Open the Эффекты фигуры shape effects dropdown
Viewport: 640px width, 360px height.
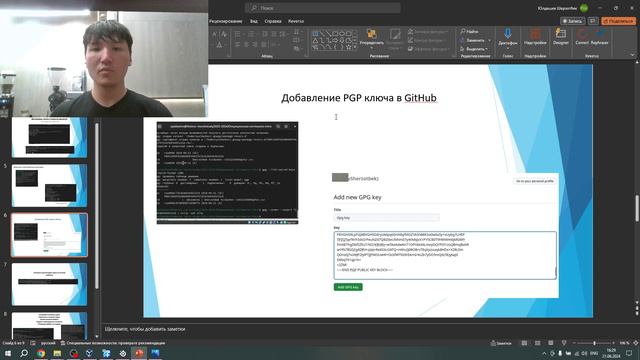(x=428, y=49)
